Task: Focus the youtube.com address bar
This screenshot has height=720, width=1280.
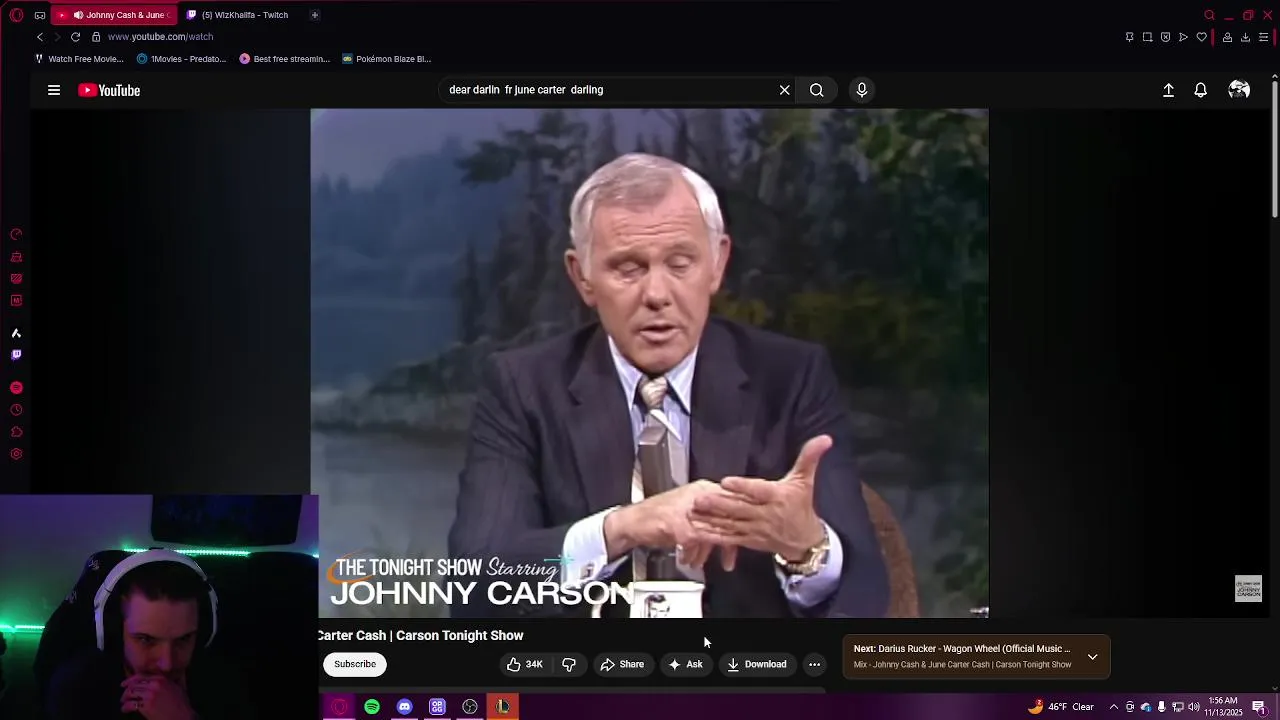Action: tap(160, 37)
